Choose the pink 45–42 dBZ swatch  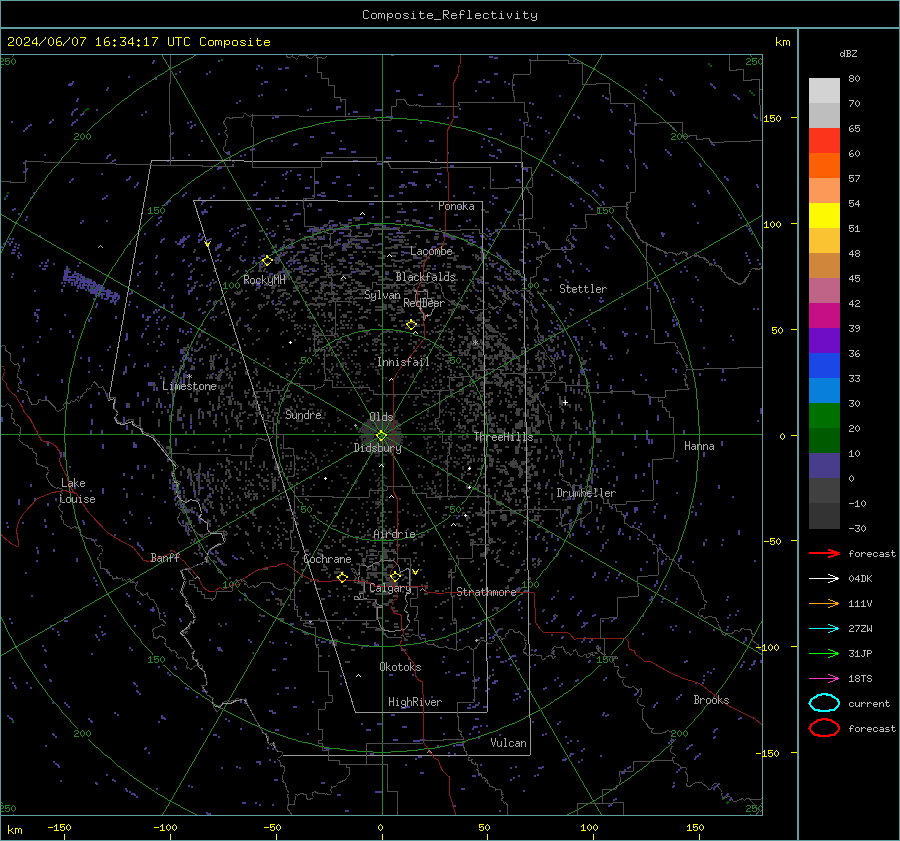tap(824, 291)
